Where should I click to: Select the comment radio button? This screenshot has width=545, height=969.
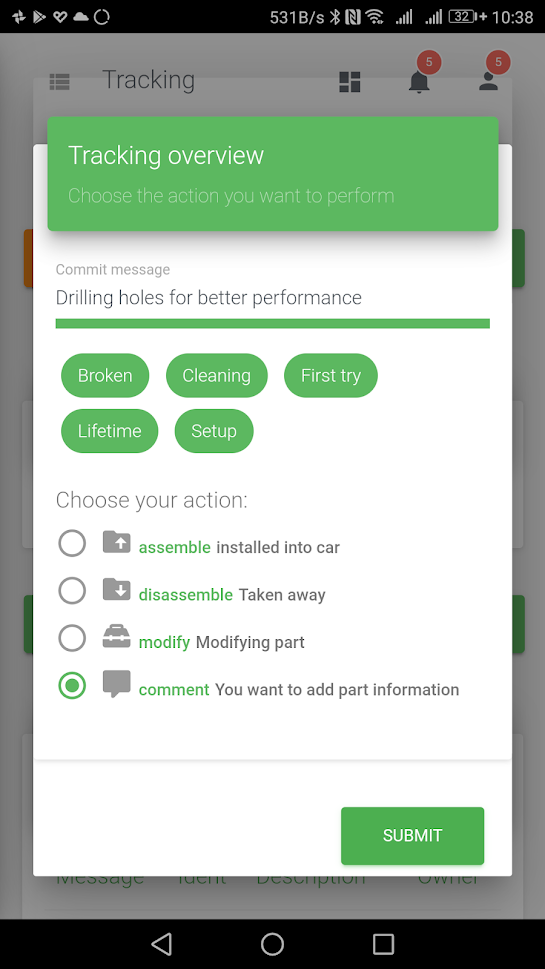click(x=72, y=685)
